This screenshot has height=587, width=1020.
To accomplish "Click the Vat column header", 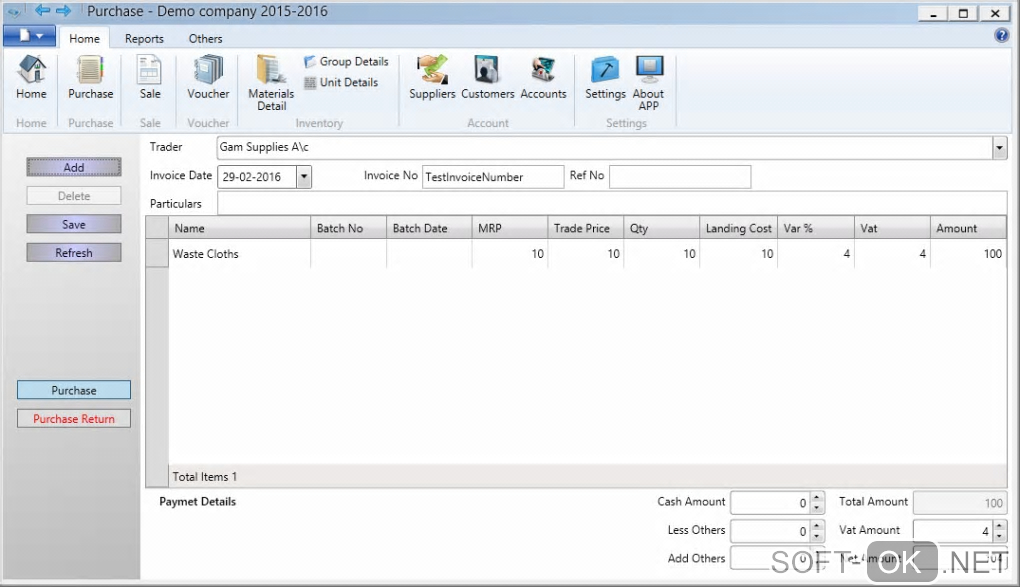I will 892,228.
